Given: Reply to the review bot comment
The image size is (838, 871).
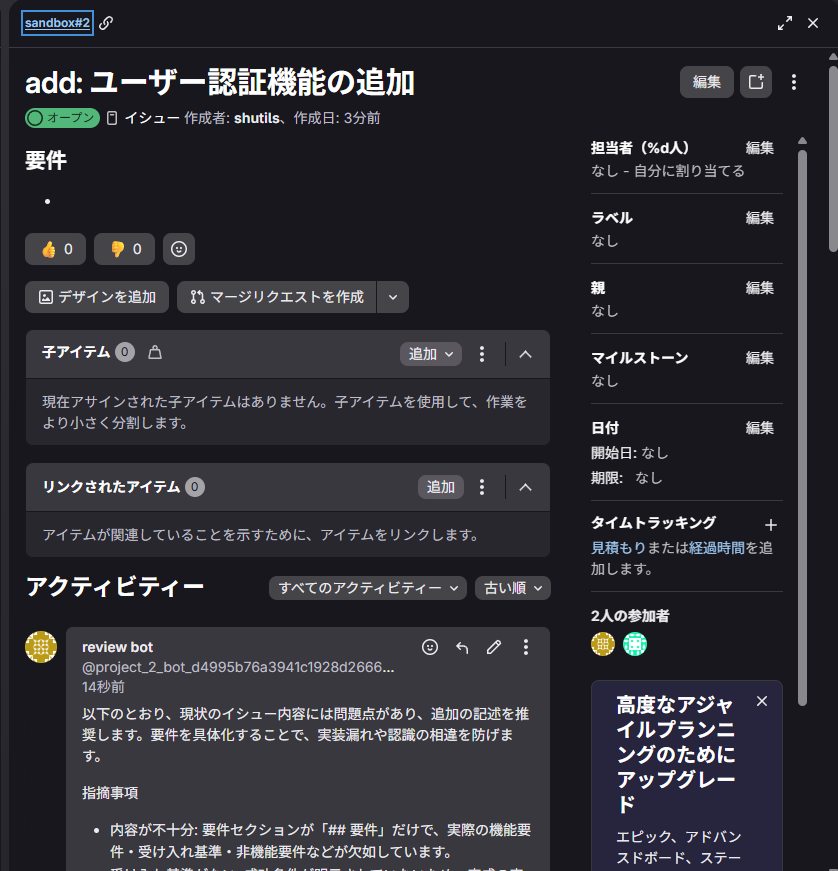Looking at the screenshot, I should pyautogui.click(x=461, y=647).
